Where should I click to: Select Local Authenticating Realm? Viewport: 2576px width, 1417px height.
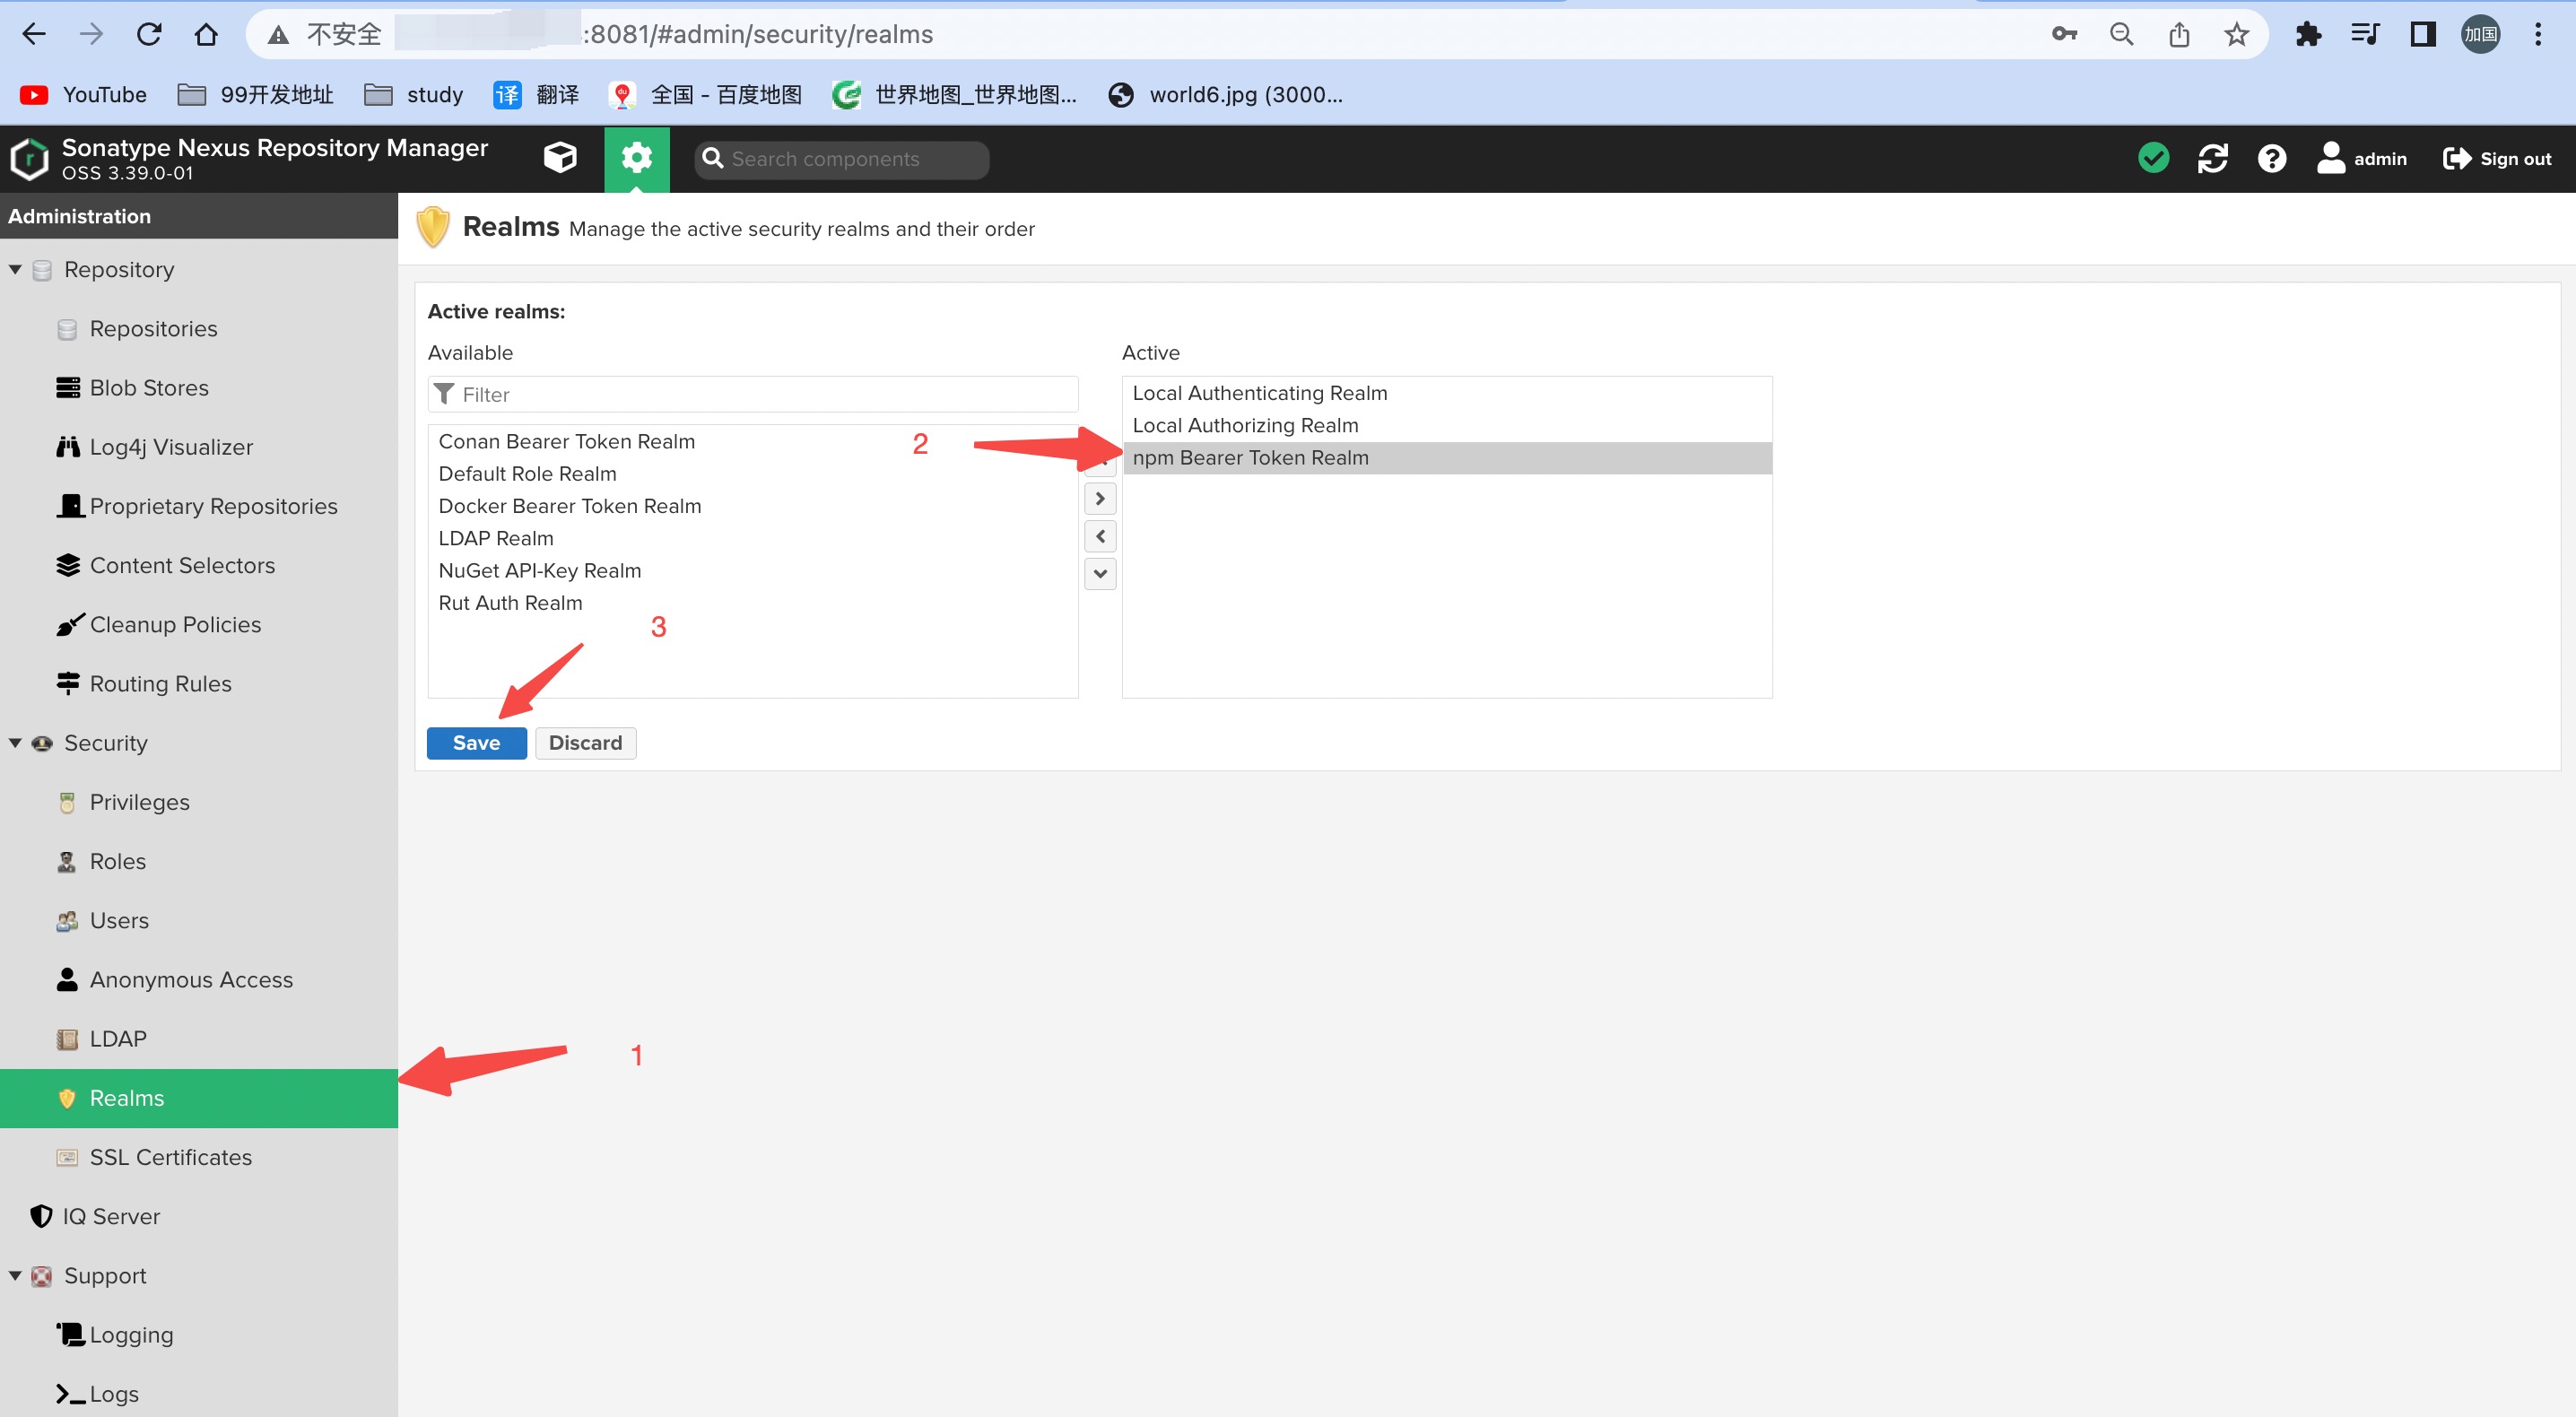[x=1447, y=393]
